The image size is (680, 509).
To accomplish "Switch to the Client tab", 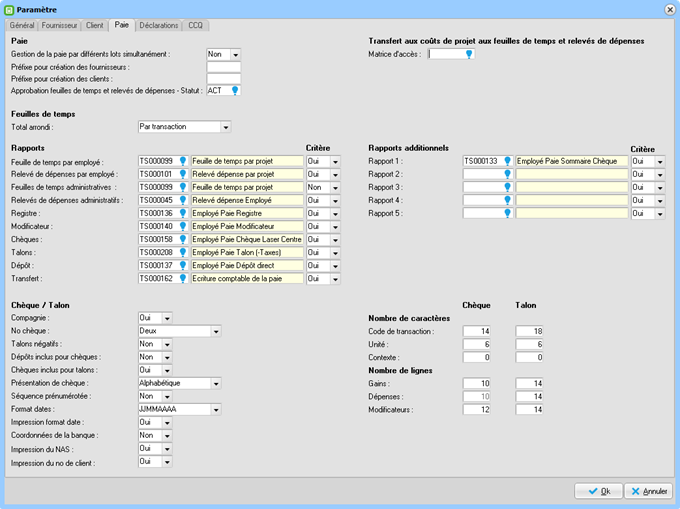I will click(95, 26).
